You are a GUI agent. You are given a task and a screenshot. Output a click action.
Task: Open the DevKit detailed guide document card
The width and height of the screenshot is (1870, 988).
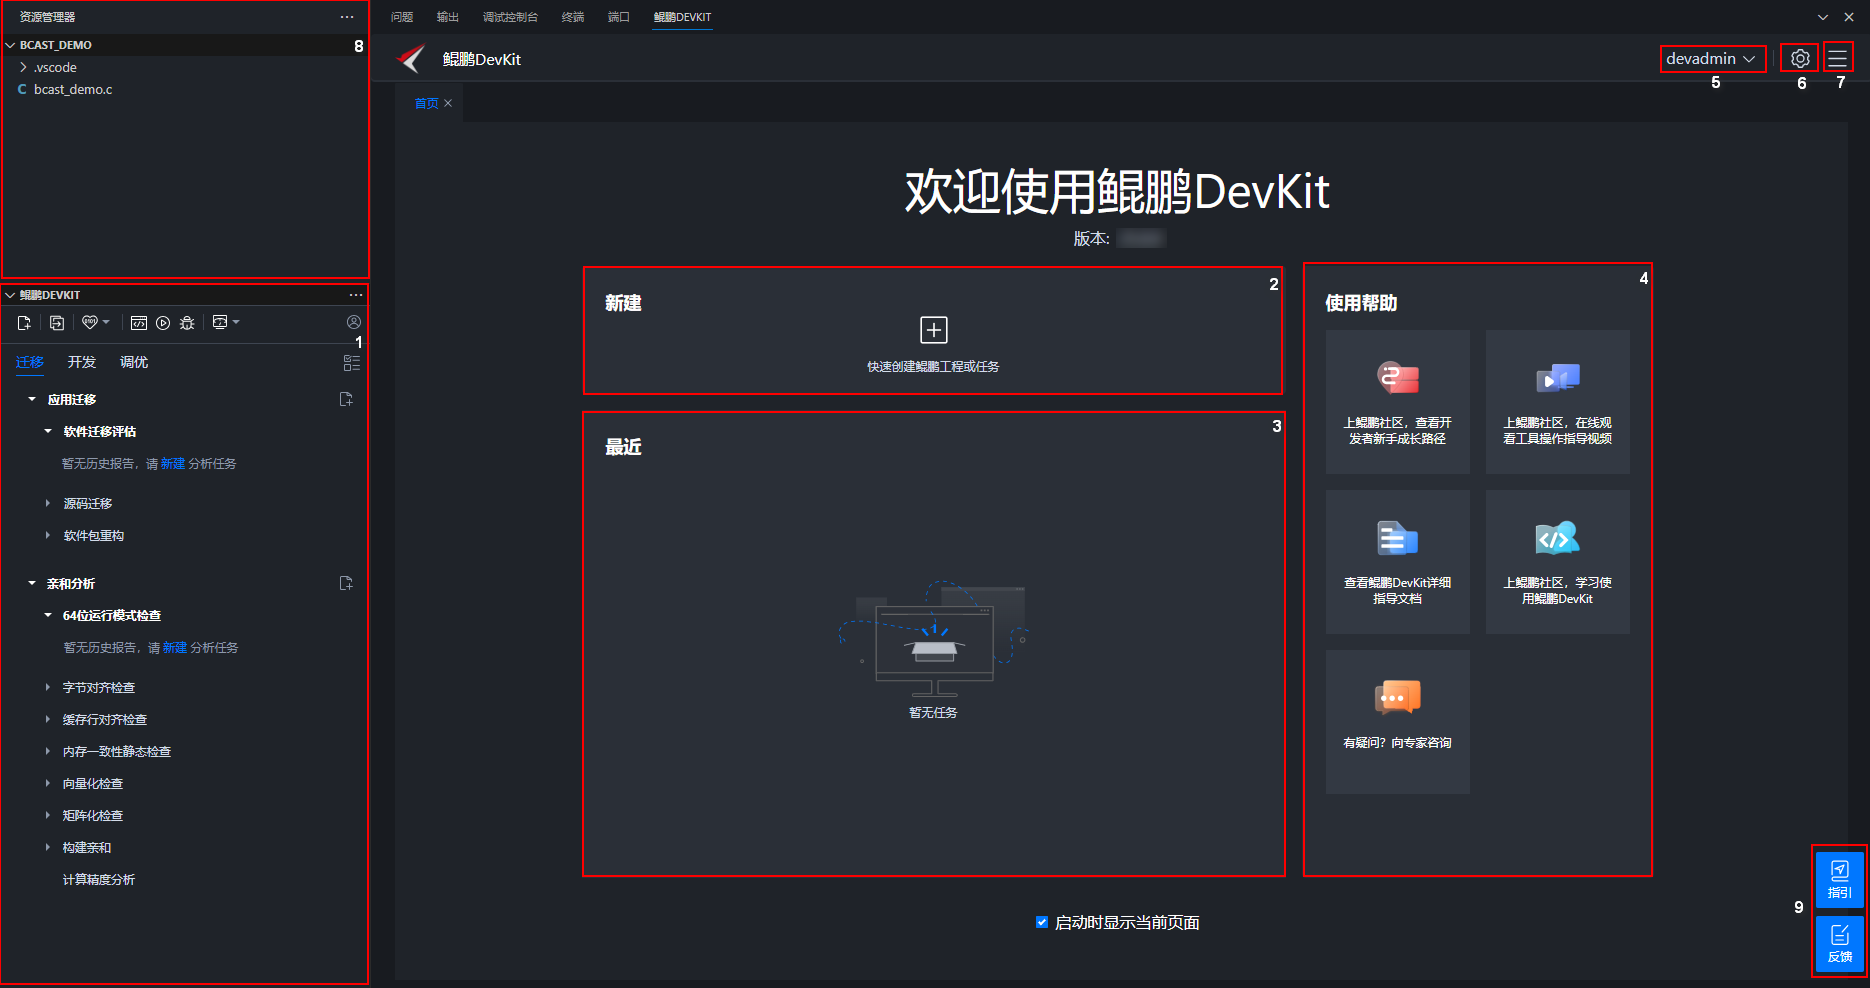(x=1397, y=562)
